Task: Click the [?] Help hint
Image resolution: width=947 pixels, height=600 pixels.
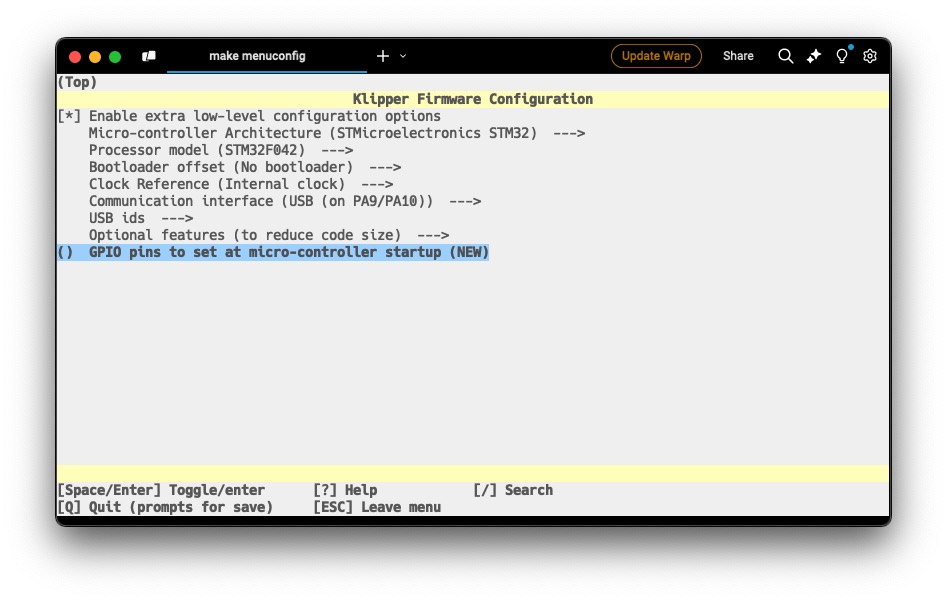Action: [x=345, y=490]
